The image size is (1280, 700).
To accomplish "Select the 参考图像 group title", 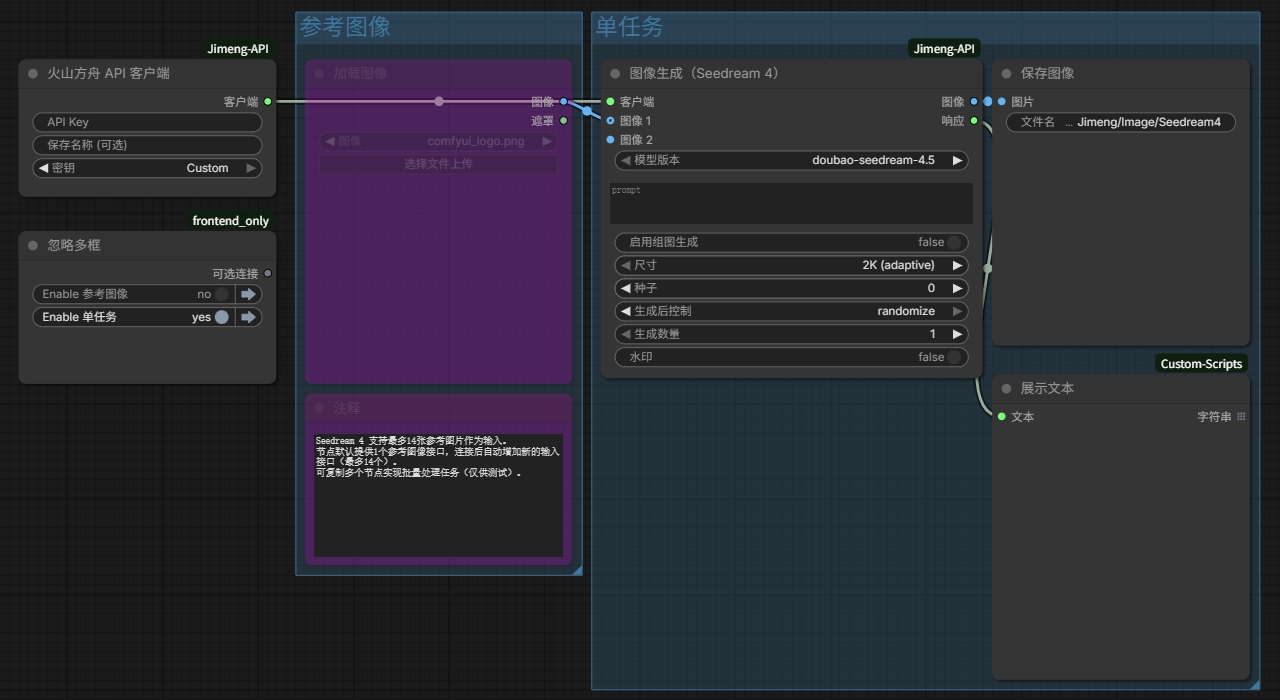I will [x=345, y=27].
